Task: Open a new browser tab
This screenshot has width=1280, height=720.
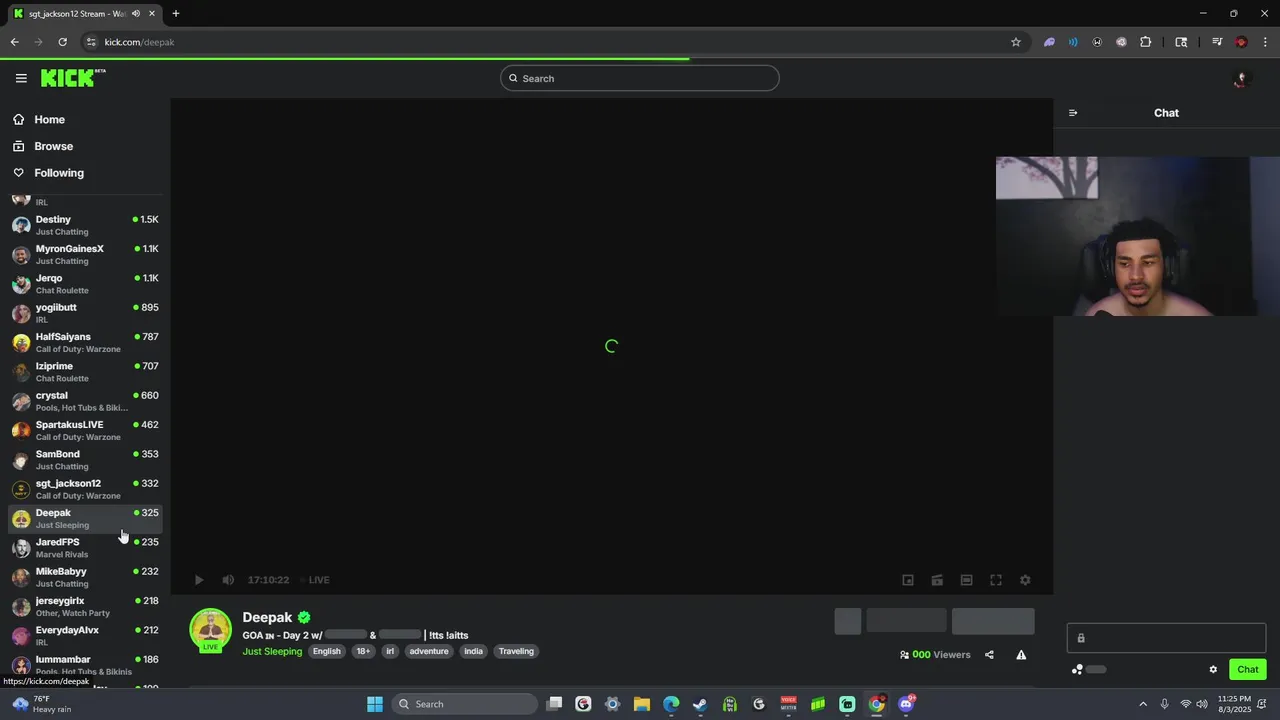Action: [176, 14]
